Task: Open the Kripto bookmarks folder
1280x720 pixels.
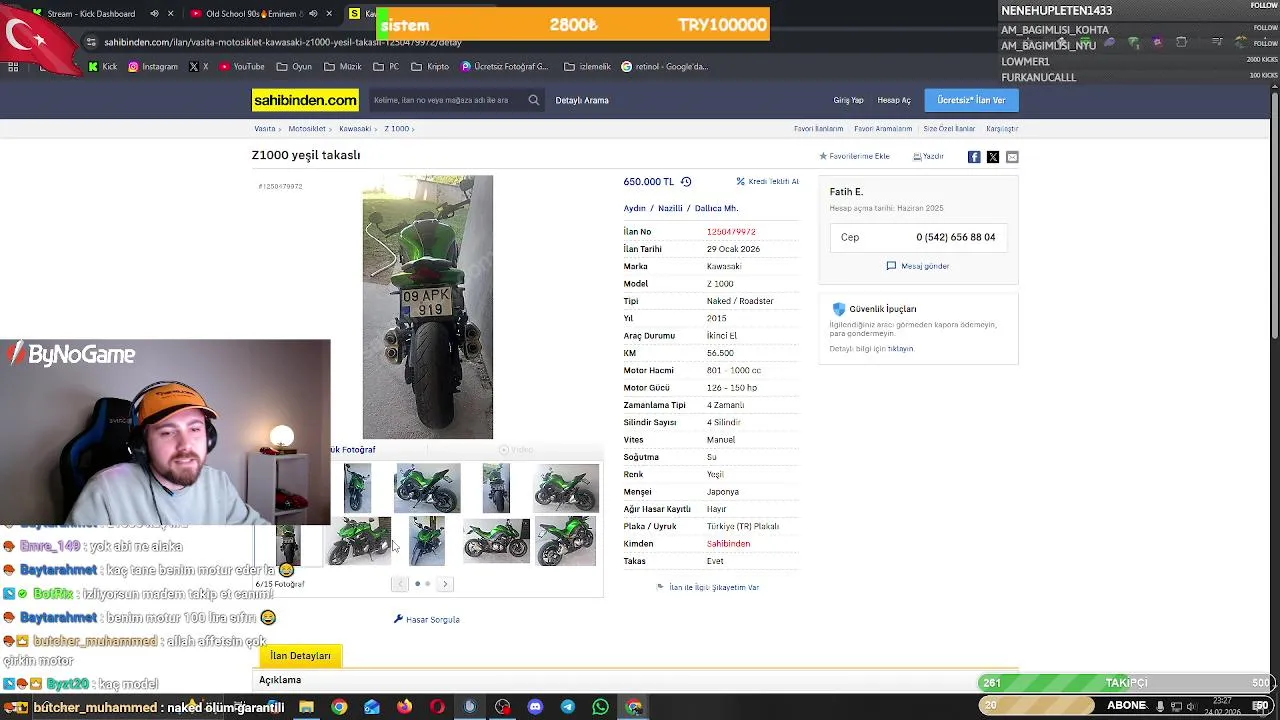Action: point(430,67)
